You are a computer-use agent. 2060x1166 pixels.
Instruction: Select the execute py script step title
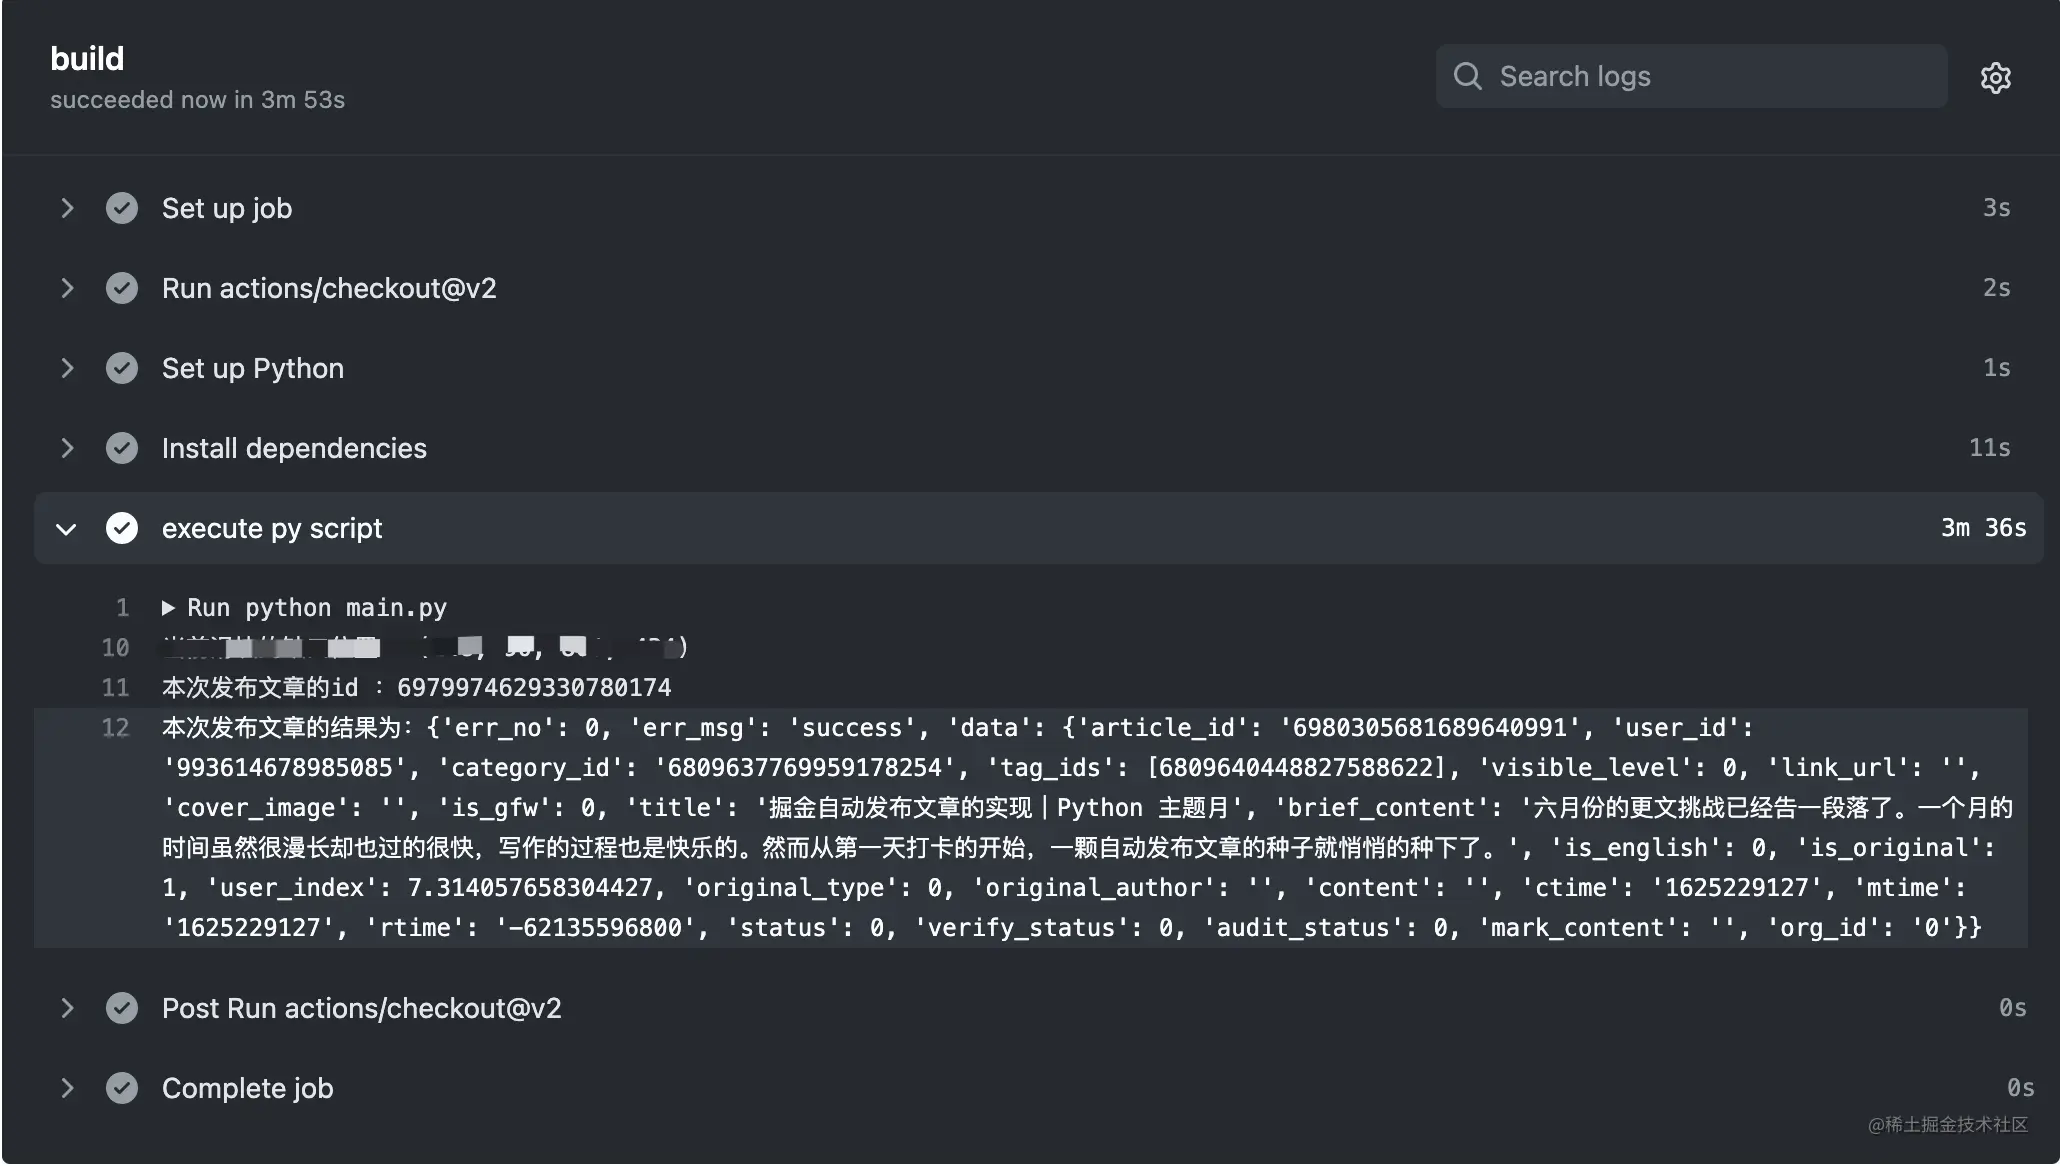(272, 528)
